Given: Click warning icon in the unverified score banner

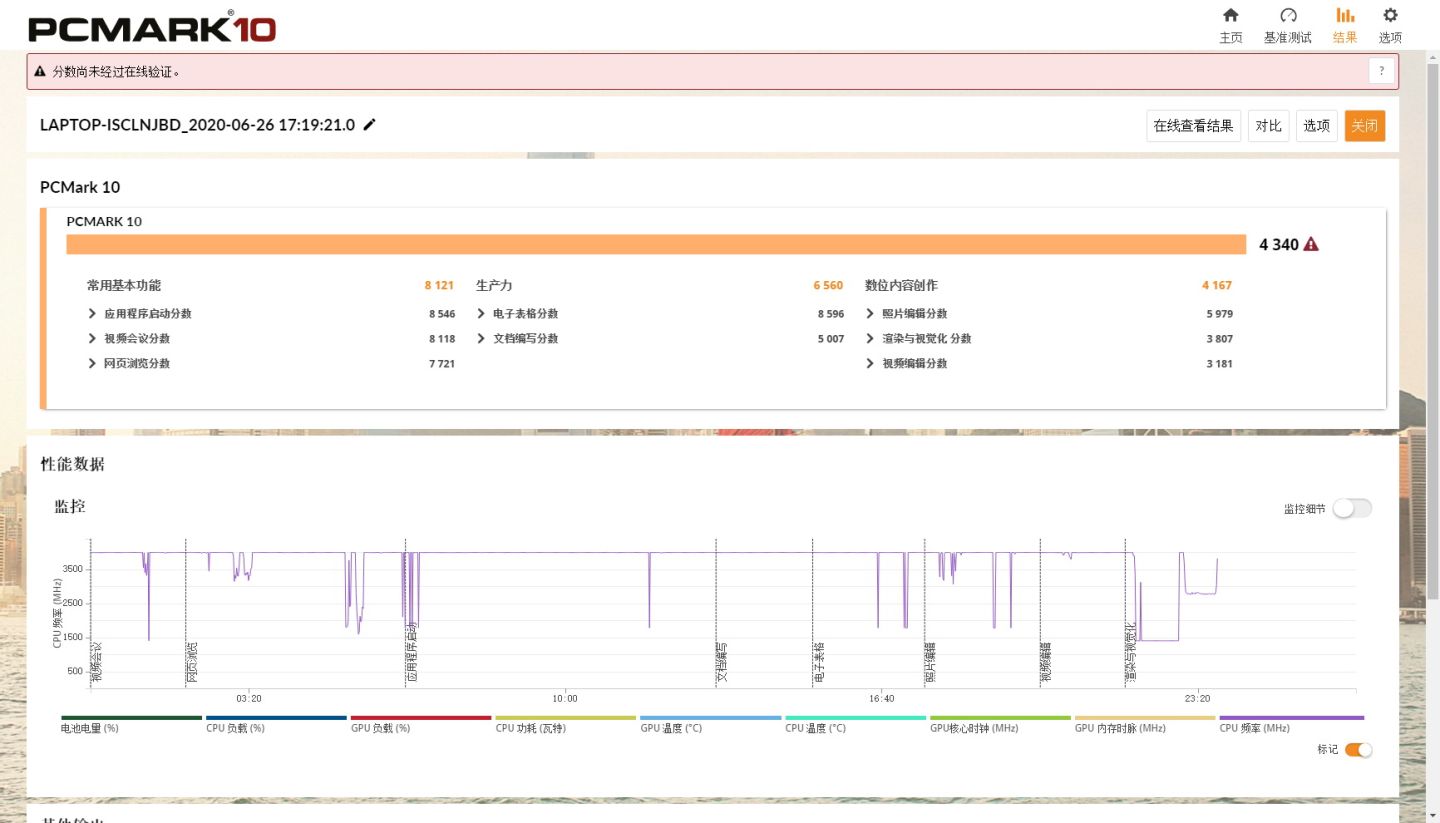Looking at the screenshot, I should 40,72.
